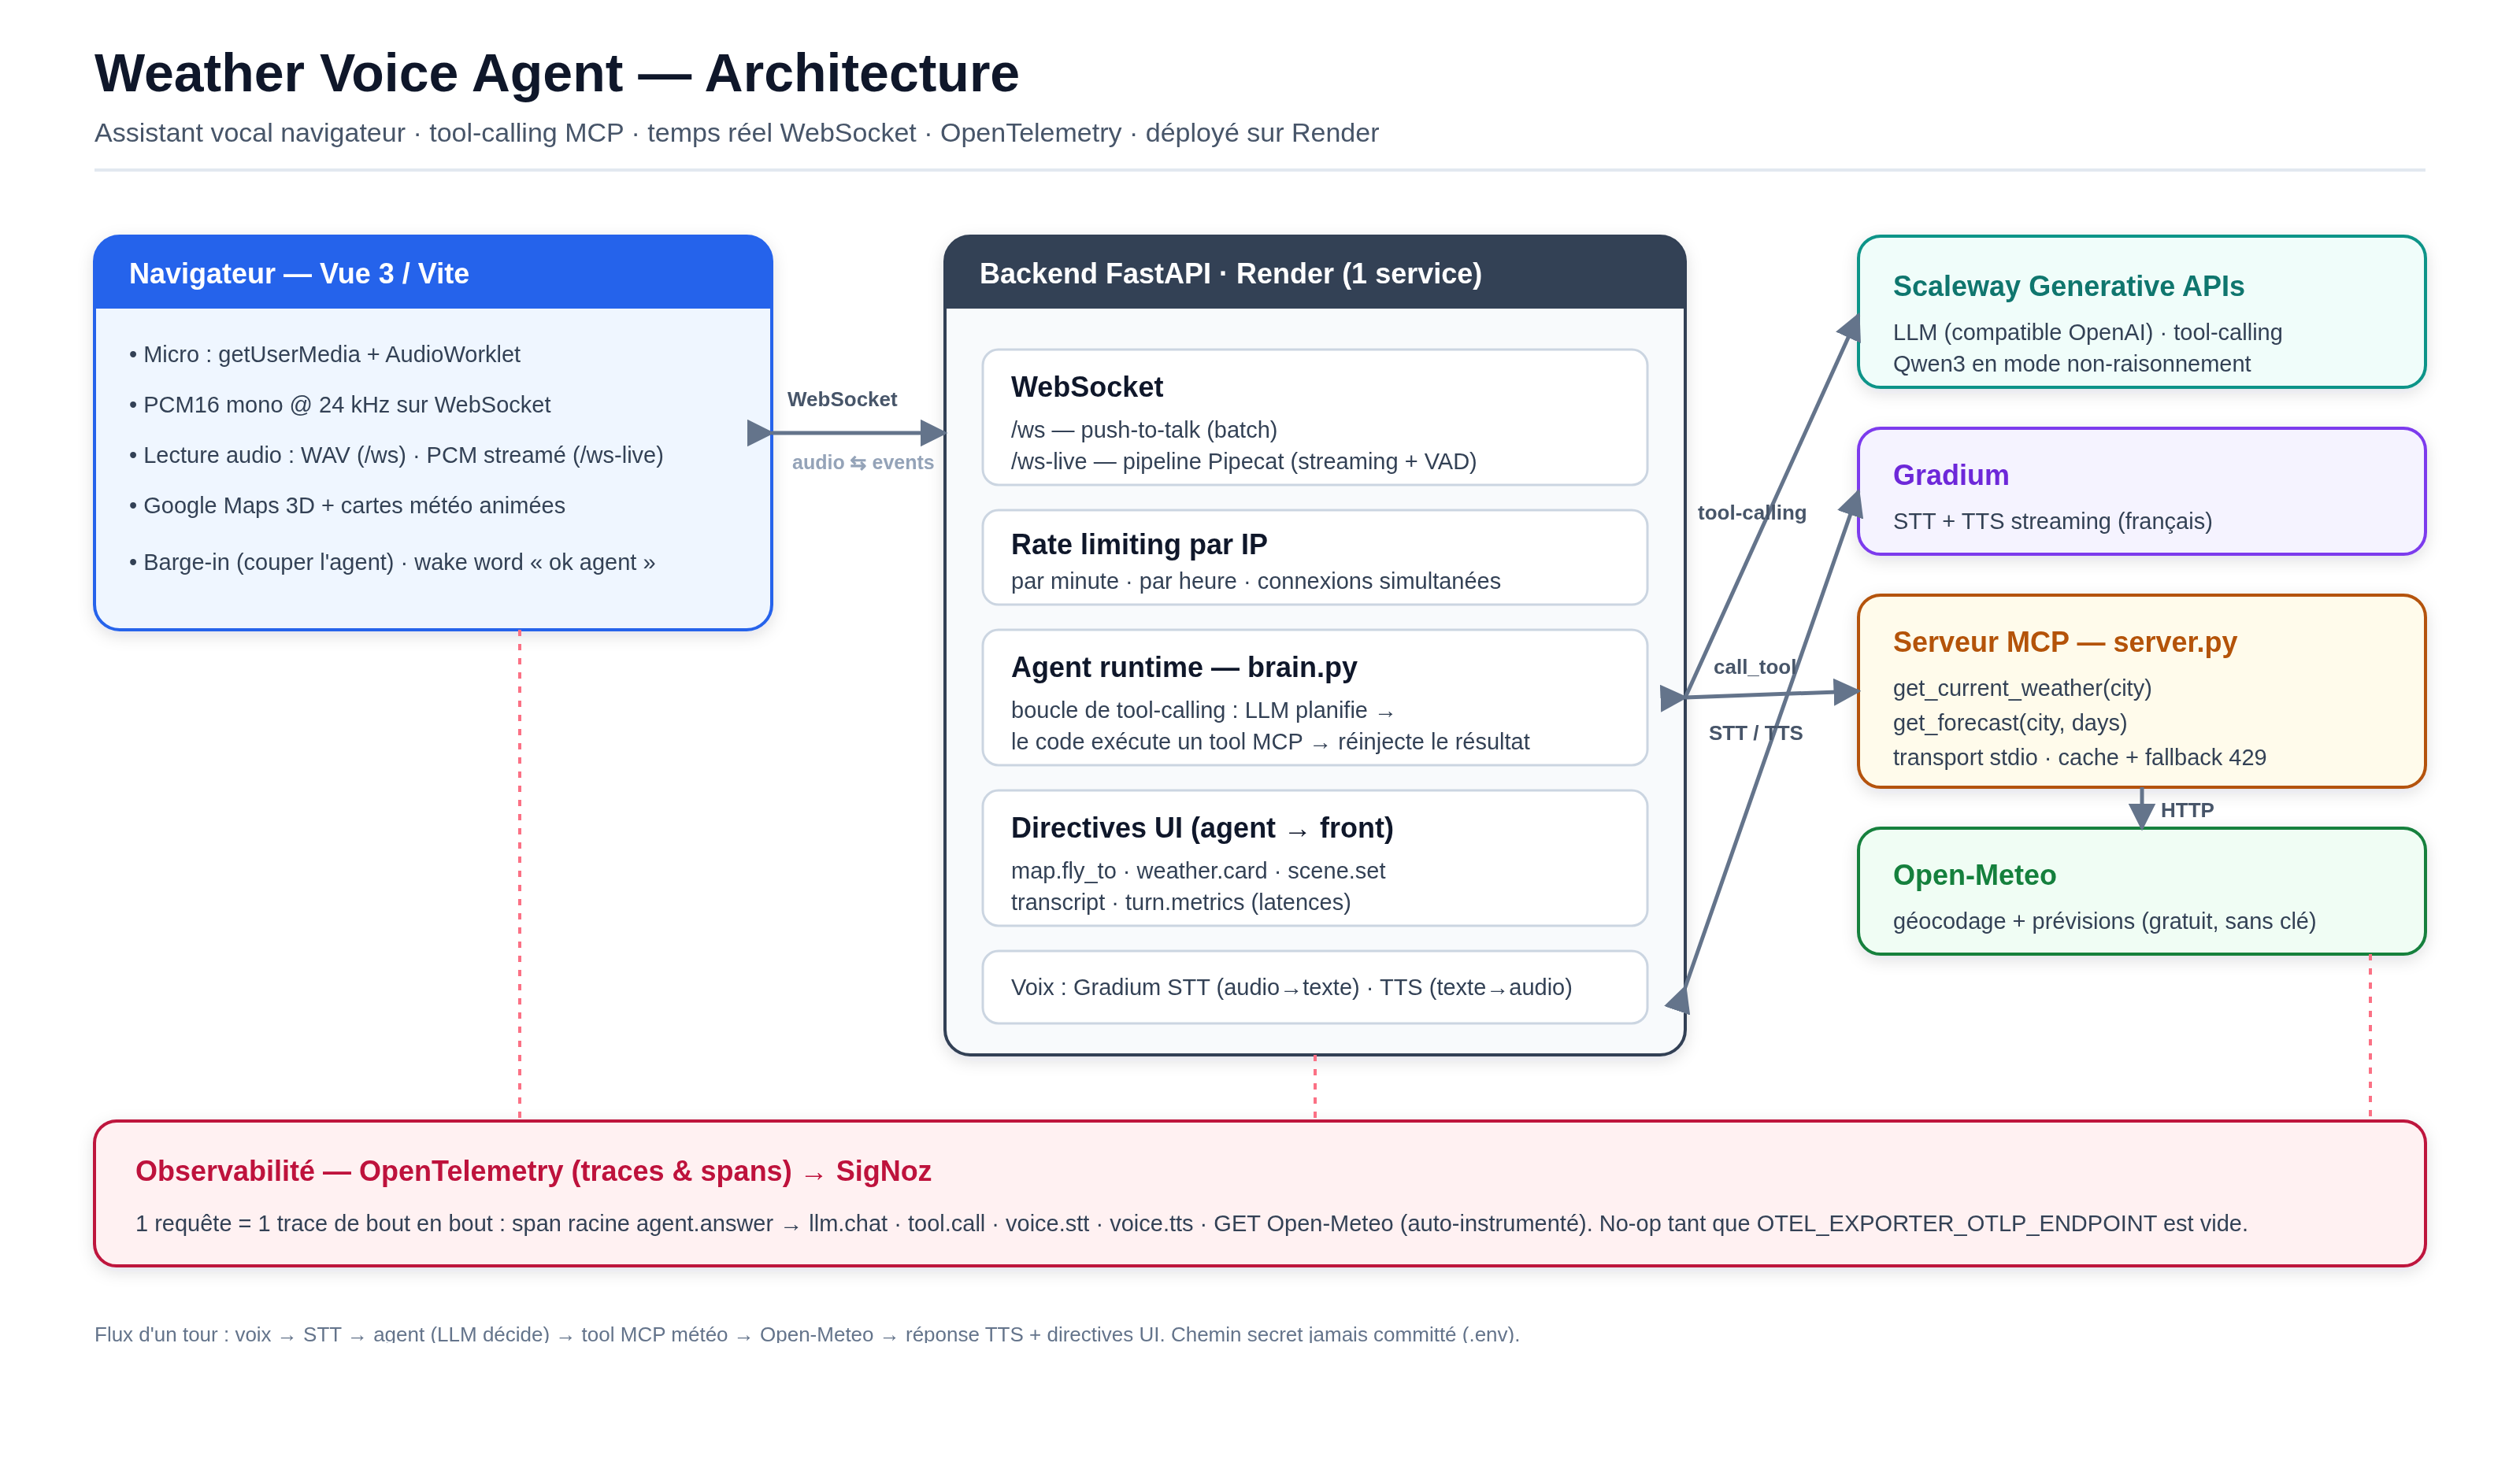
Task: Click 'Qwen3 en mode non-raisonnement' line
Action: (x=2071, y=364)
